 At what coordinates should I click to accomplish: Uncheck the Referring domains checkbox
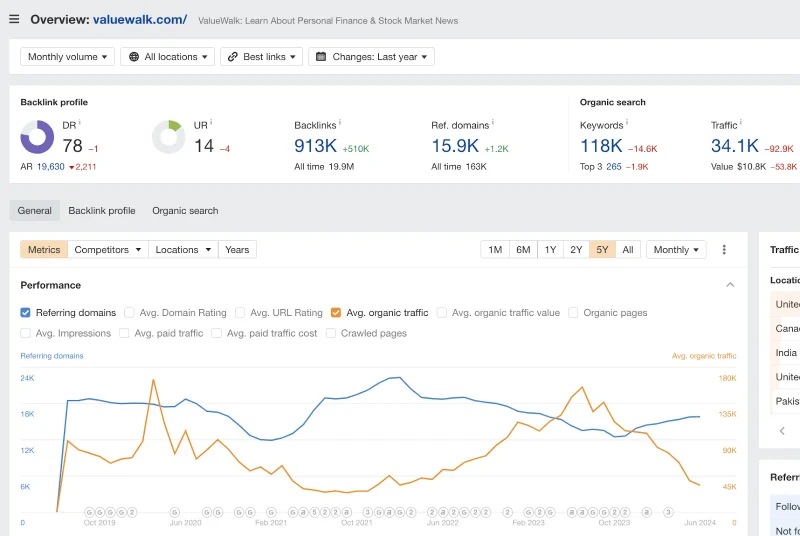tap(26, 313)
